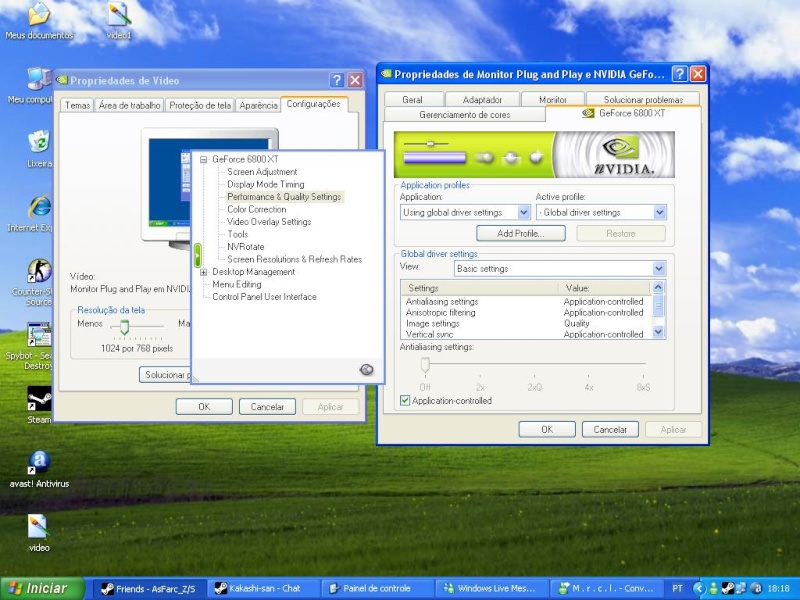Select the Menu Editing tree item

pos(237,284)
